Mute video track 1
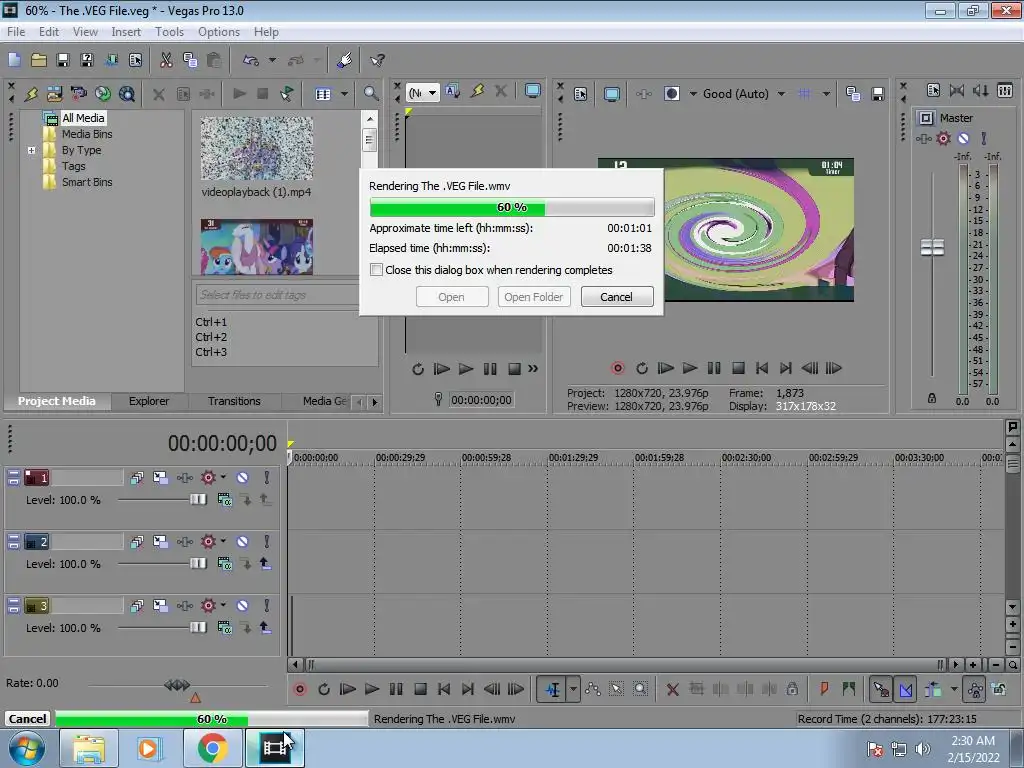This screenshot has height=768, width=1024. click(x=242, y=477)
